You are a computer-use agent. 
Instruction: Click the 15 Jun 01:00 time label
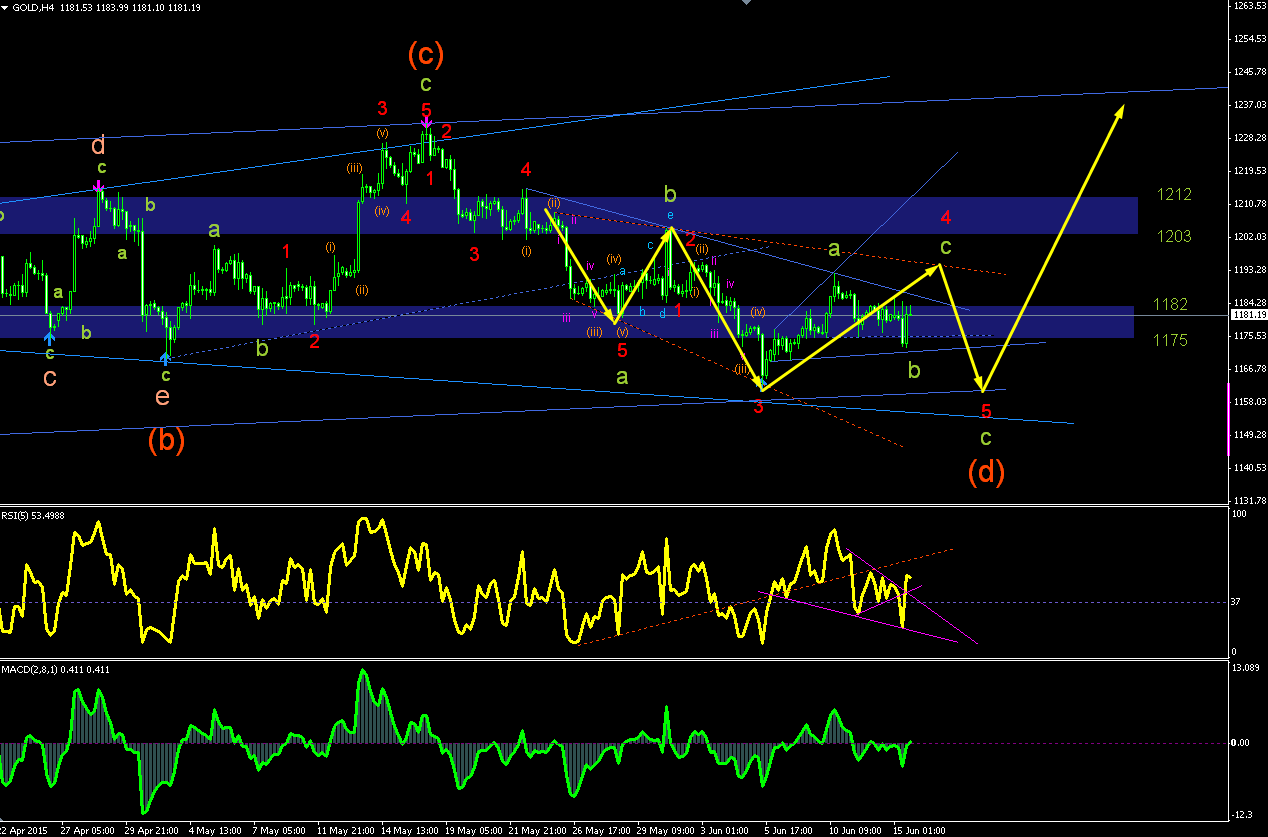click(x=920, y=830)
